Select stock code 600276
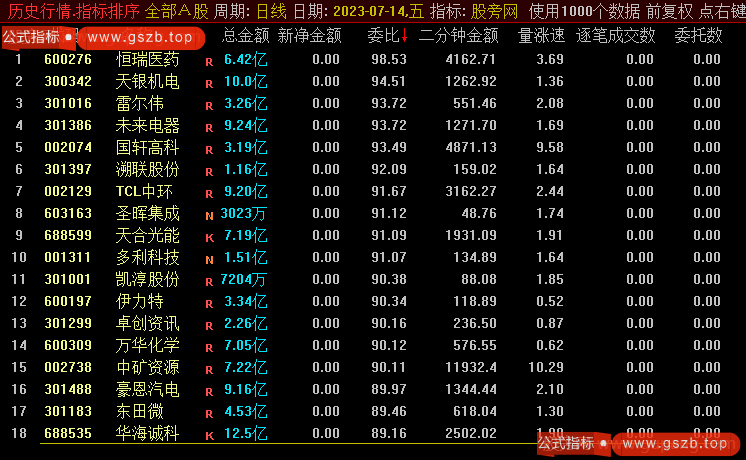This screenshot has width=746, height=460. click(68, 59)
